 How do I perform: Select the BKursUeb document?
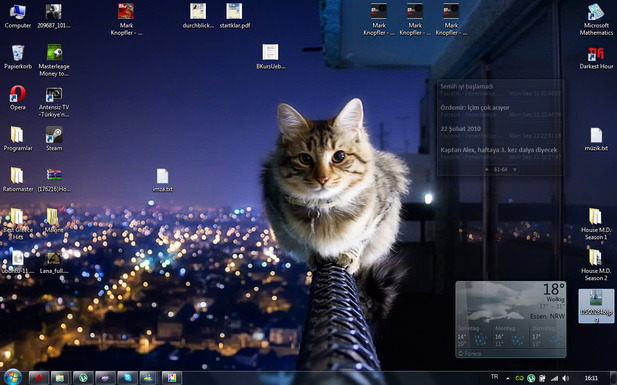(x=270, y=57)
